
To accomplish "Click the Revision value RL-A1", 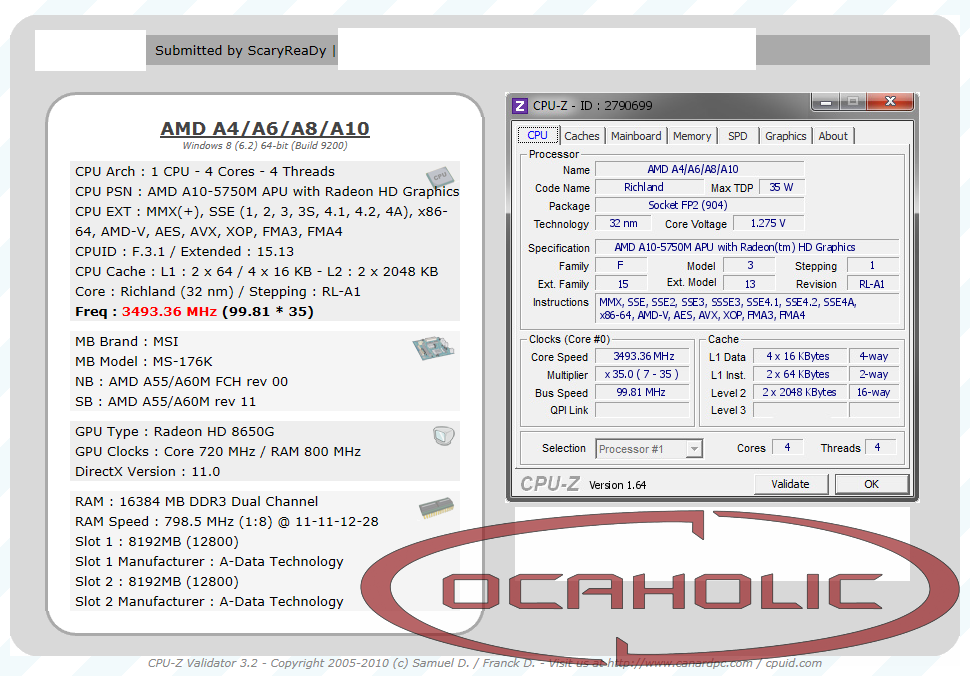I will (x=872, y=284).
